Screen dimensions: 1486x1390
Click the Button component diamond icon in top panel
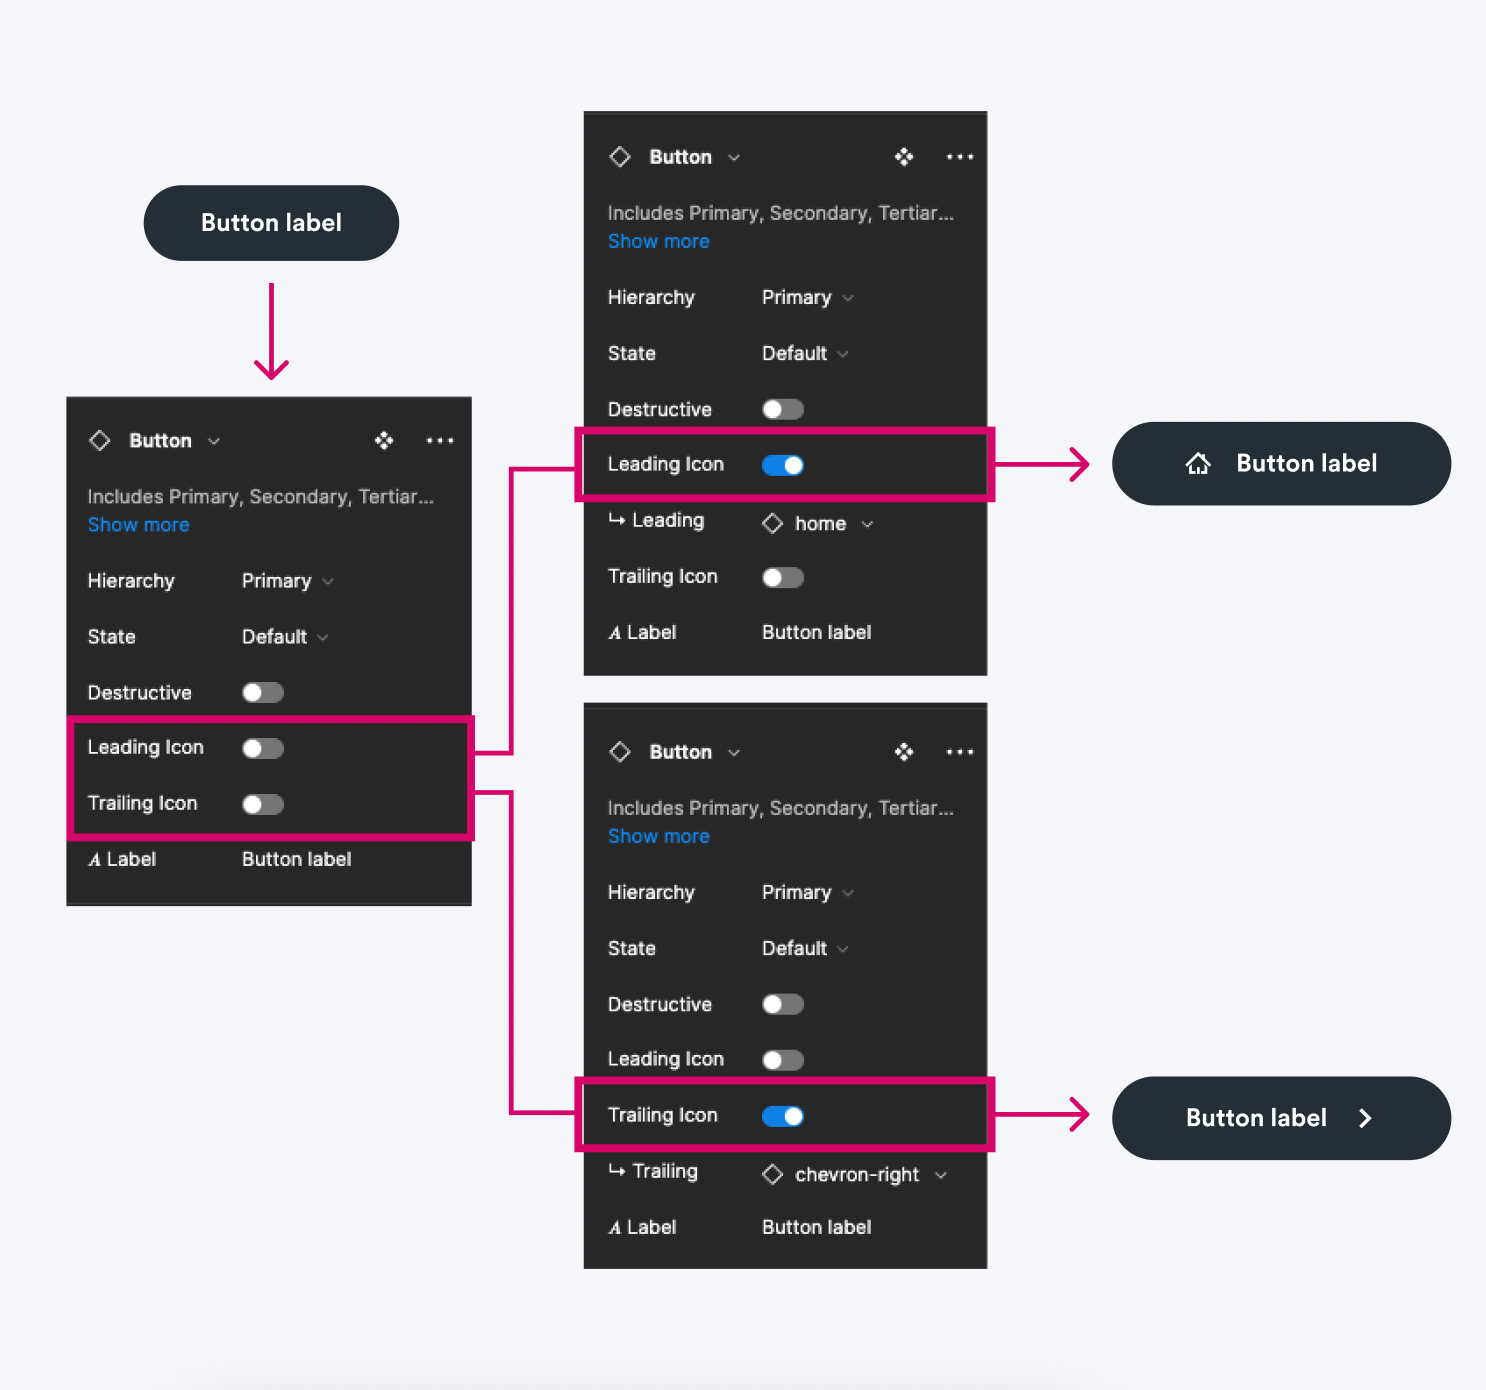click(619, 157)
